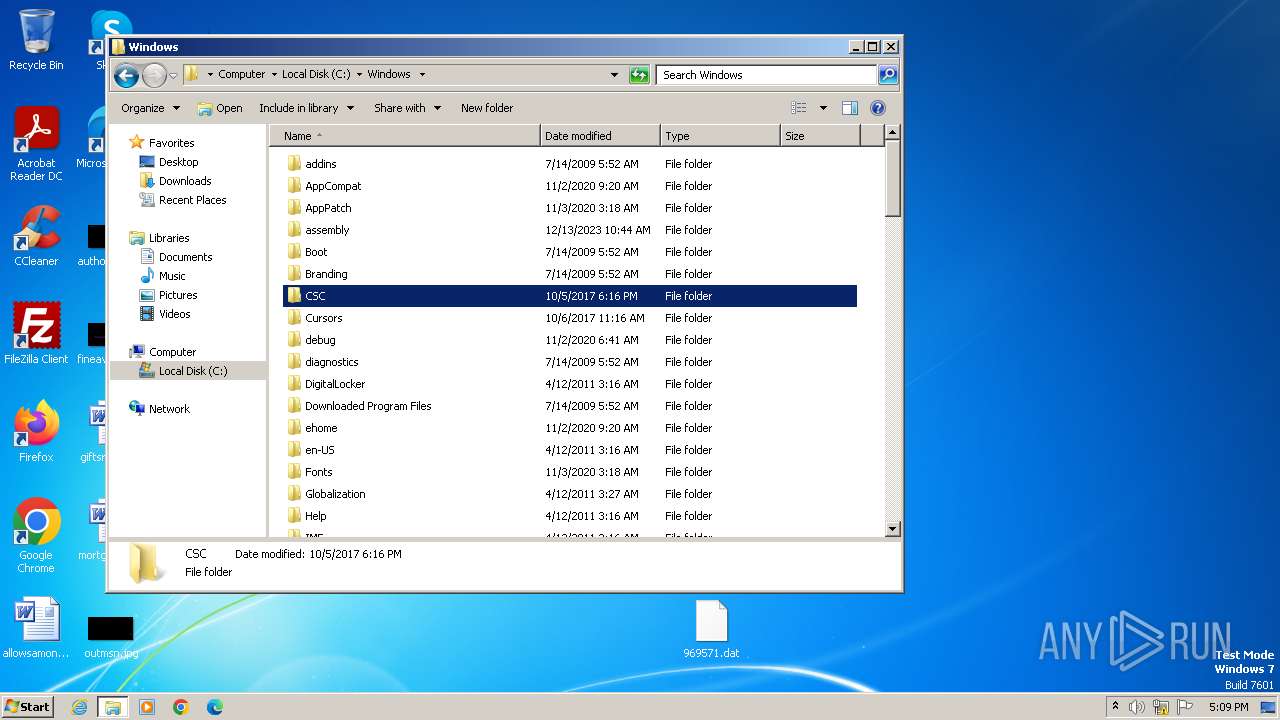Expand the dropdown arrow after Windows breadcrumb
Screen dimensions: 1280x720
(x=422, y=75)
